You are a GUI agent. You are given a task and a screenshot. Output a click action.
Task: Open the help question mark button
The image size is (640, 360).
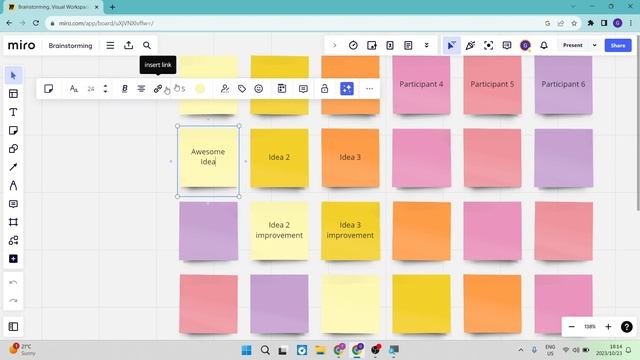[x=627, y=327]
